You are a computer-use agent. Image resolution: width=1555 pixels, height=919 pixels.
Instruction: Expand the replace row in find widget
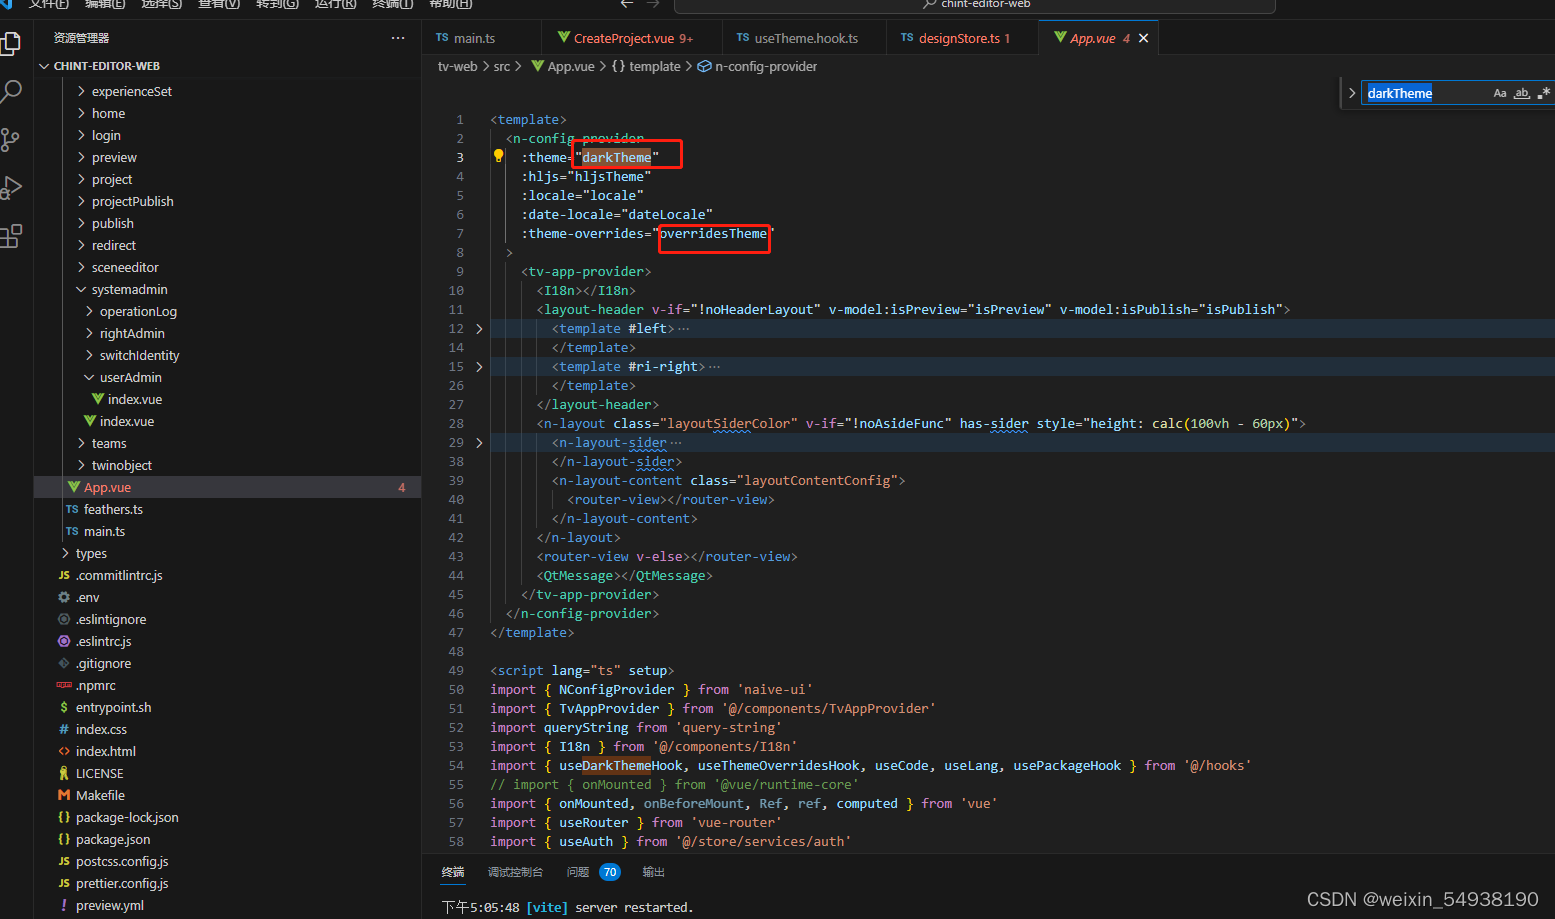pos(1352,93)
